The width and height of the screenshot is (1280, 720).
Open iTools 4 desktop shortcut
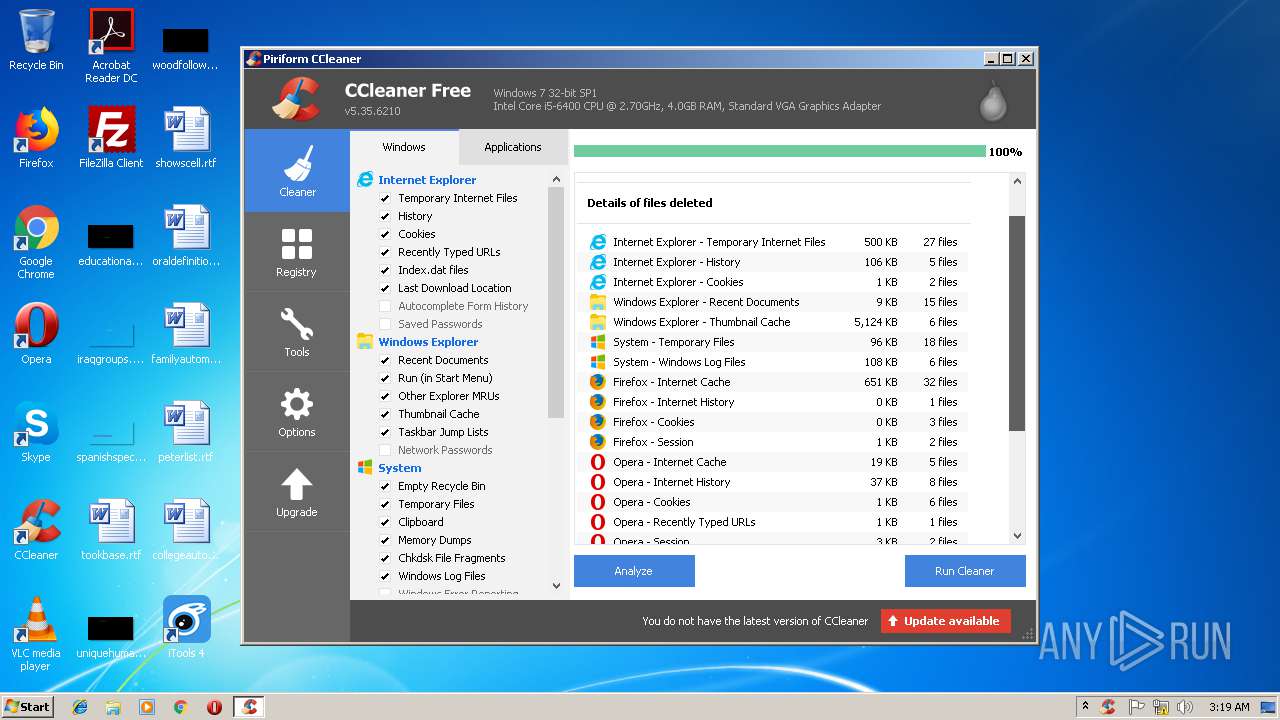pos(186,628)
